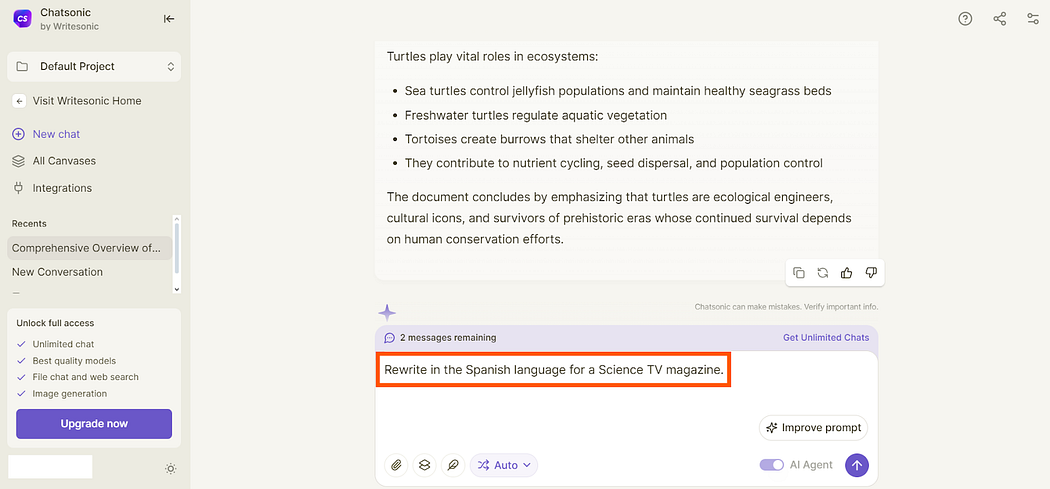Toggle the light/dark theme sun icon
Viewport: 1050px width, 489px height.
coord(171,469)
